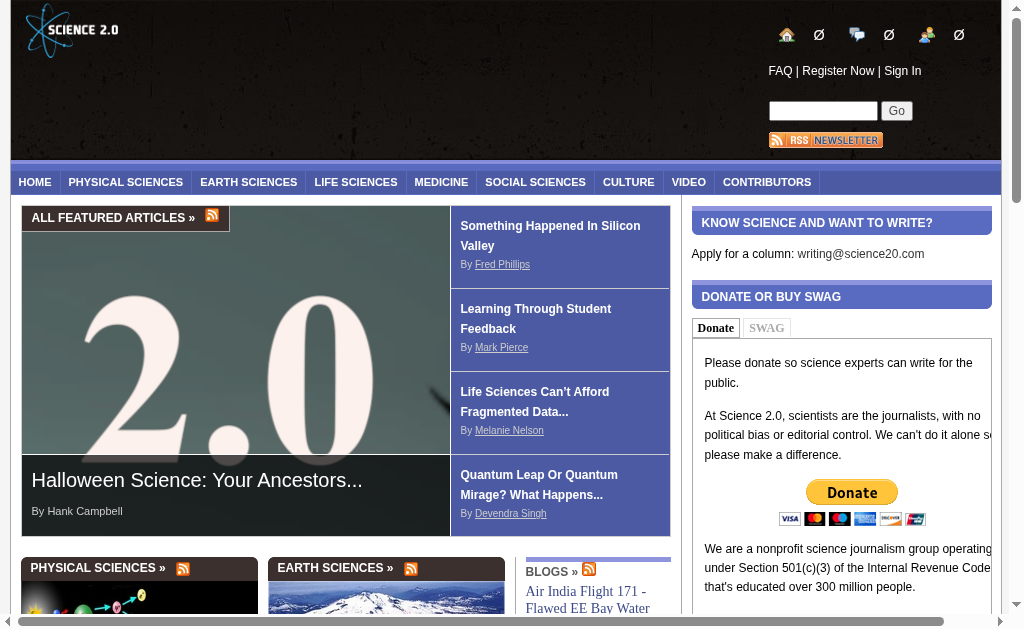The width and height of the screenshot is (1024, 629).
Task: Click RSS feed icon beside Blogs heading
Action: click(x=589, y=570)
